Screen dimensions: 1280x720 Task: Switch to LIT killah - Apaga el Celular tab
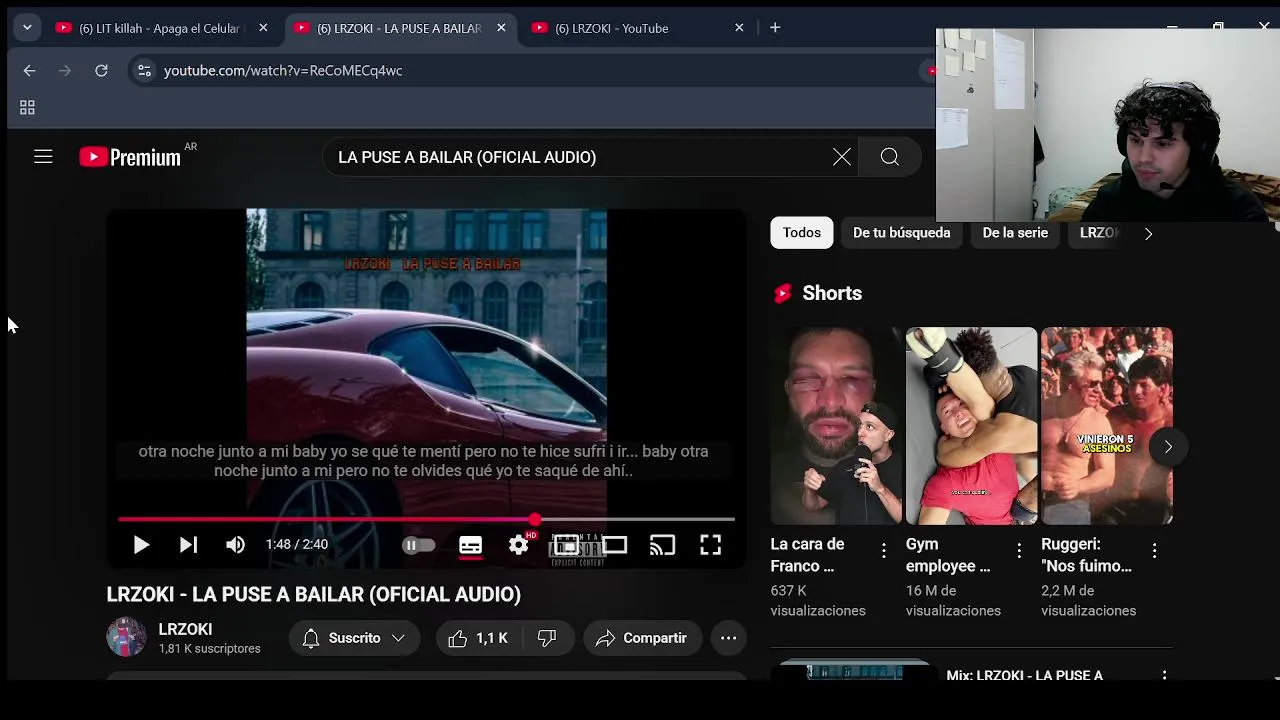[x=162, y=28]
